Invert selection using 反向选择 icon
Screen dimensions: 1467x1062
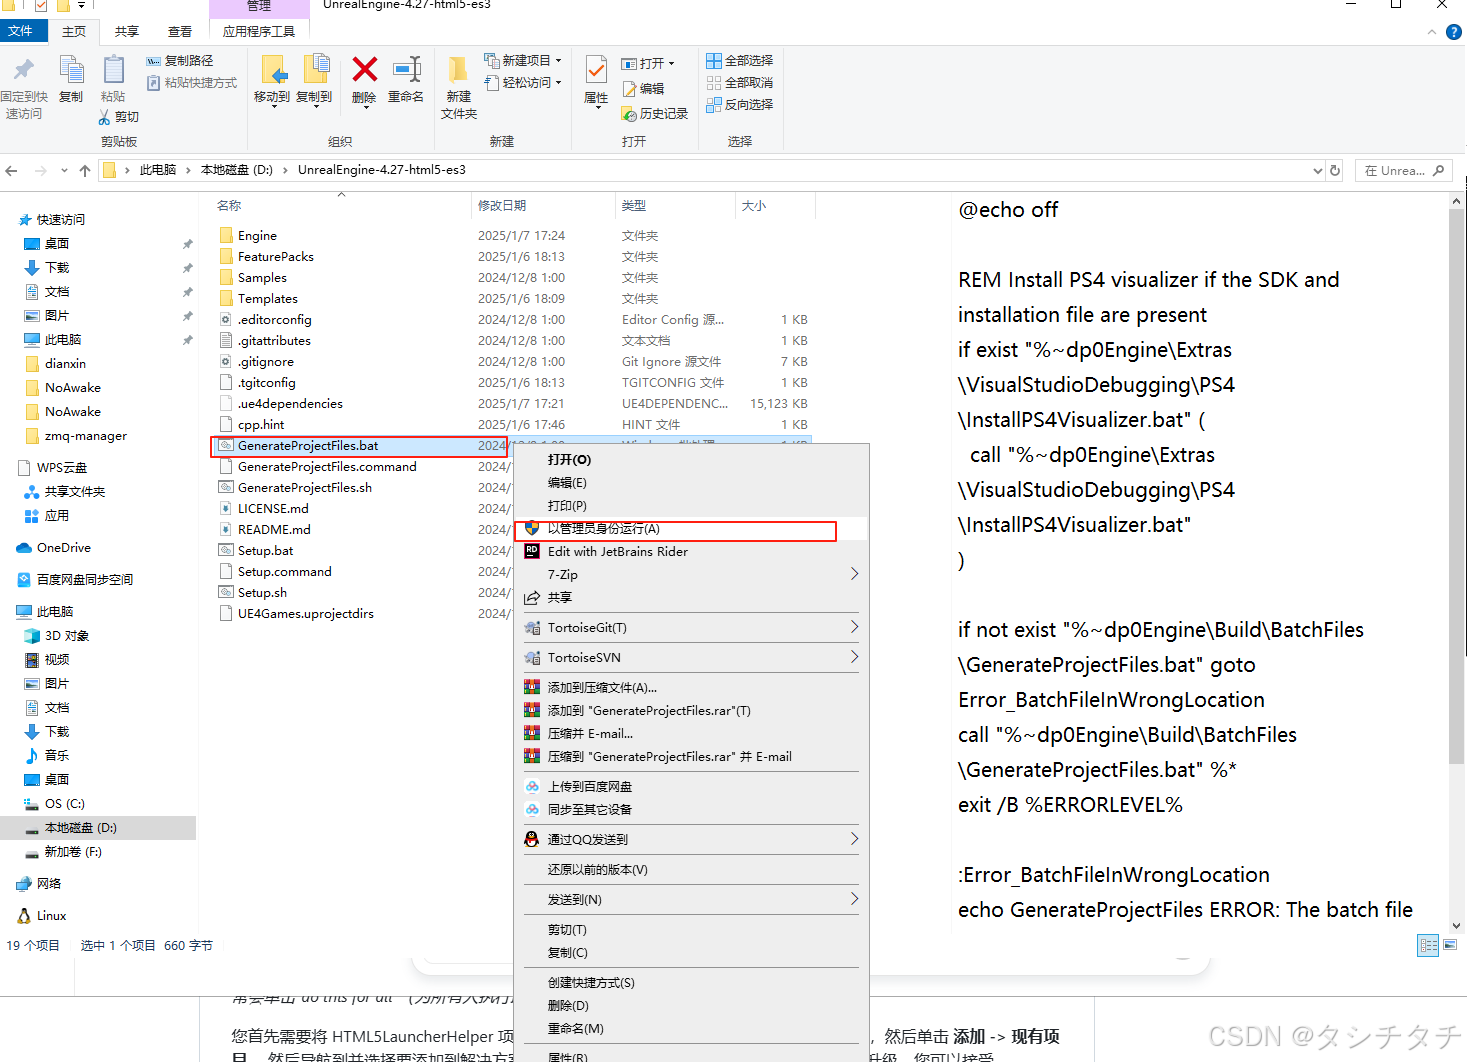740,104
